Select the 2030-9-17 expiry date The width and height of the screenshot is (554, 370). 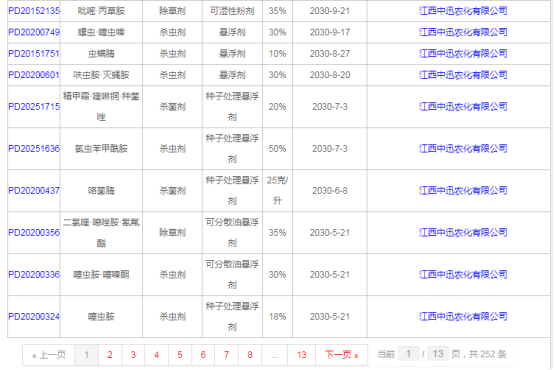click(330, 32)
